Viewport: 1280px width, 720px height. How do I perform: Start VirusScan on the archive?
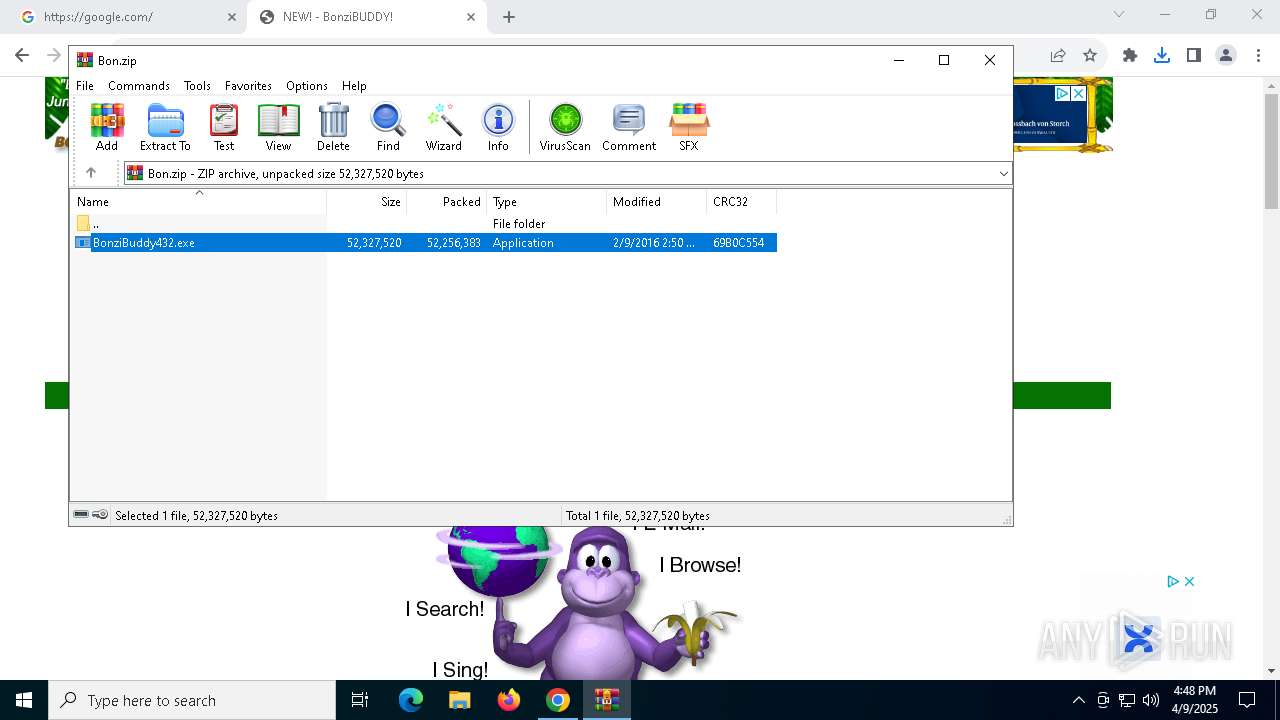565,127
